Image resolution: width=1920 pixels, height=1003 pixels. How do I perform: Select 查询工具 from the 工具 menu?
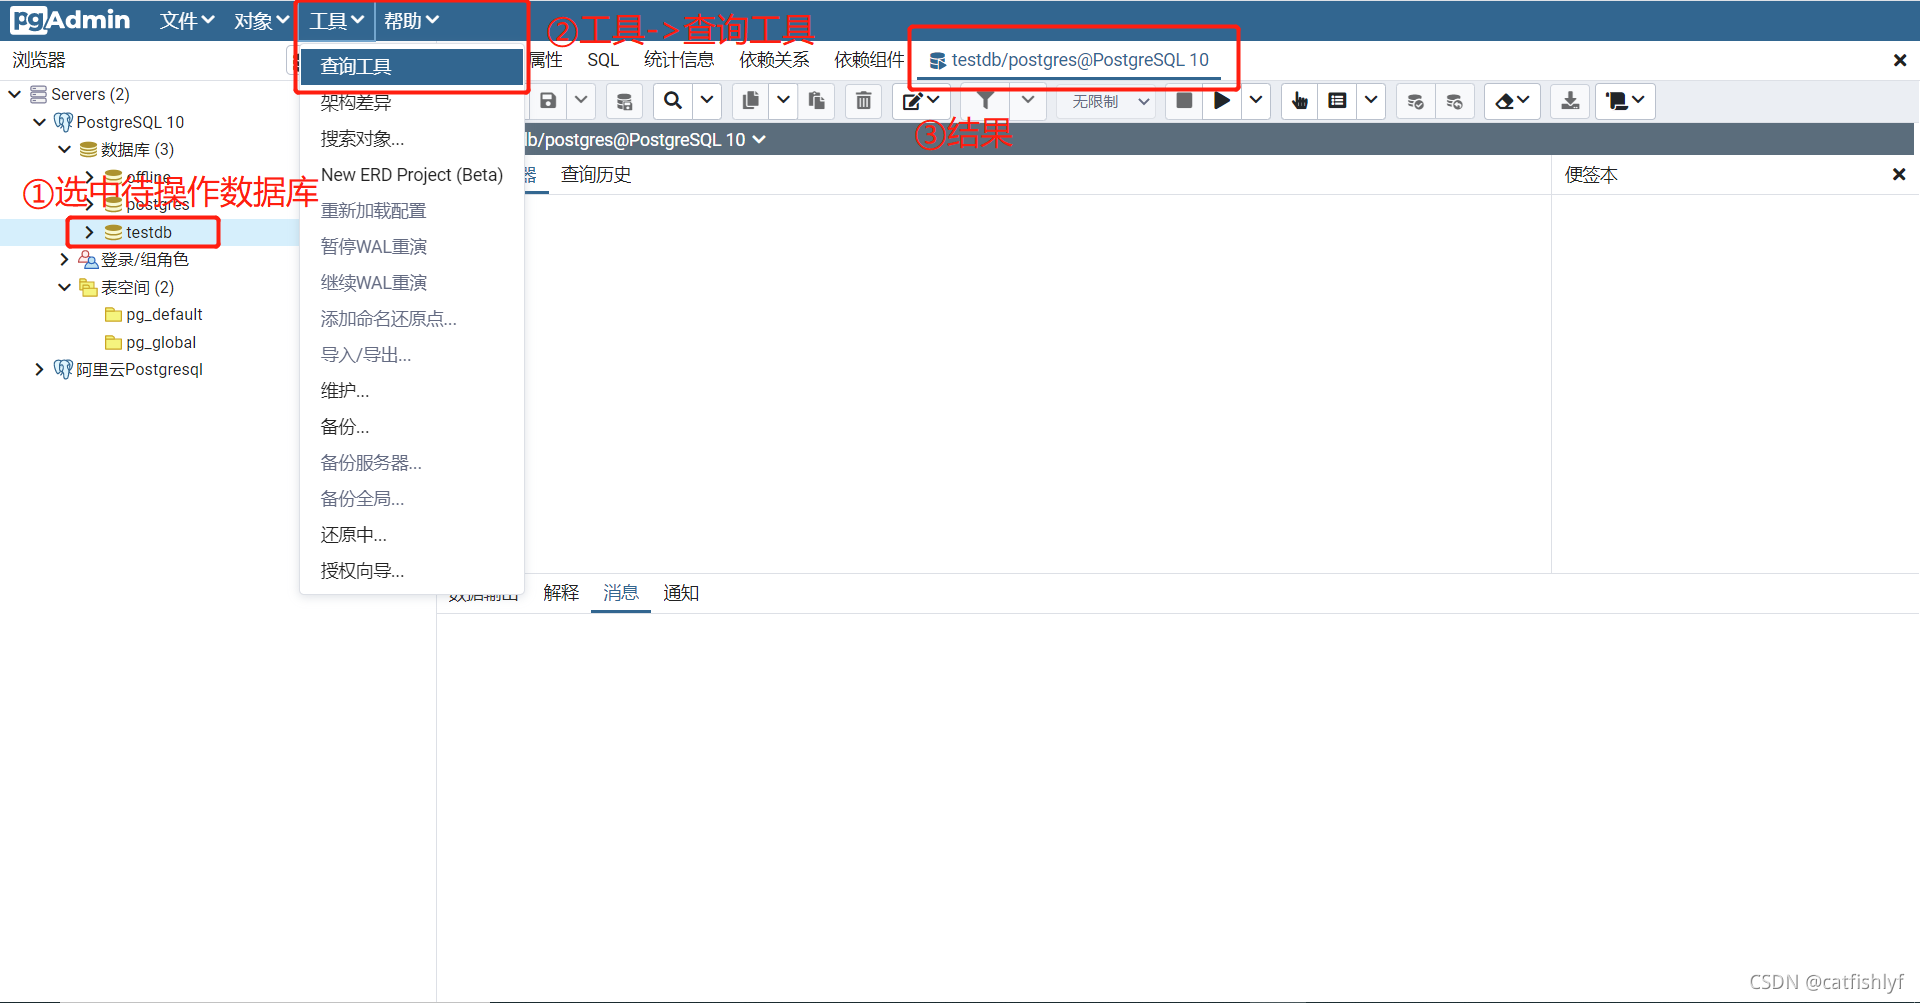tap(355, 66)
